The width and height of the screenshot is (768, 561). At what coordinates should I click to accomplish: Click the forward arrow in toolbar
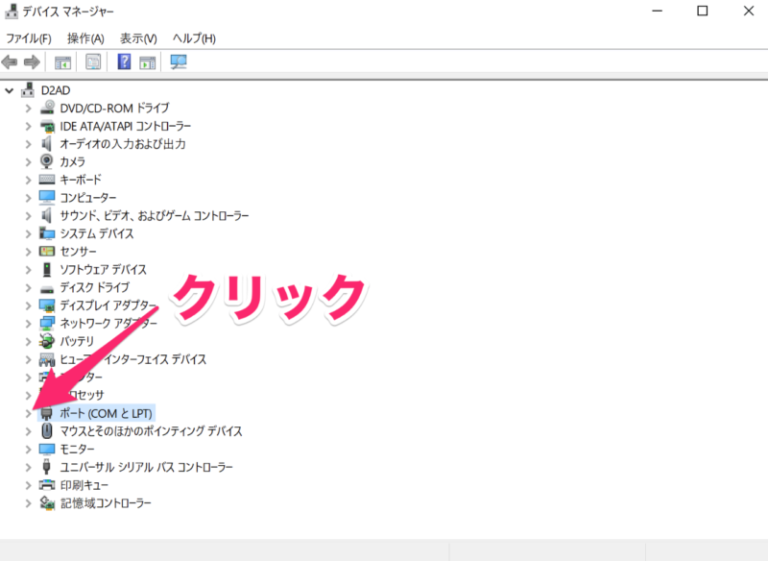[31, 62]
